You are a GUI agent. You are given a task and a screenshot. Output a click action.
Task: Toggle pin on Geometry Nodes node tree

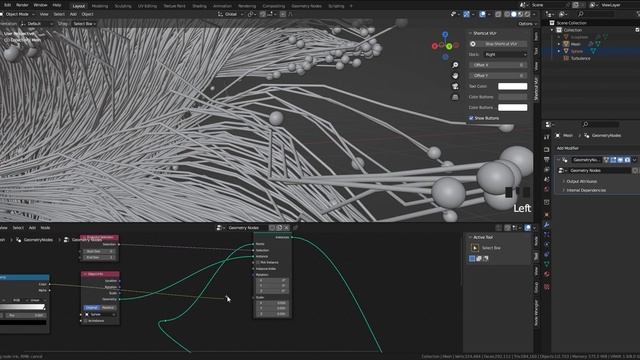click(x=296, y=228)
